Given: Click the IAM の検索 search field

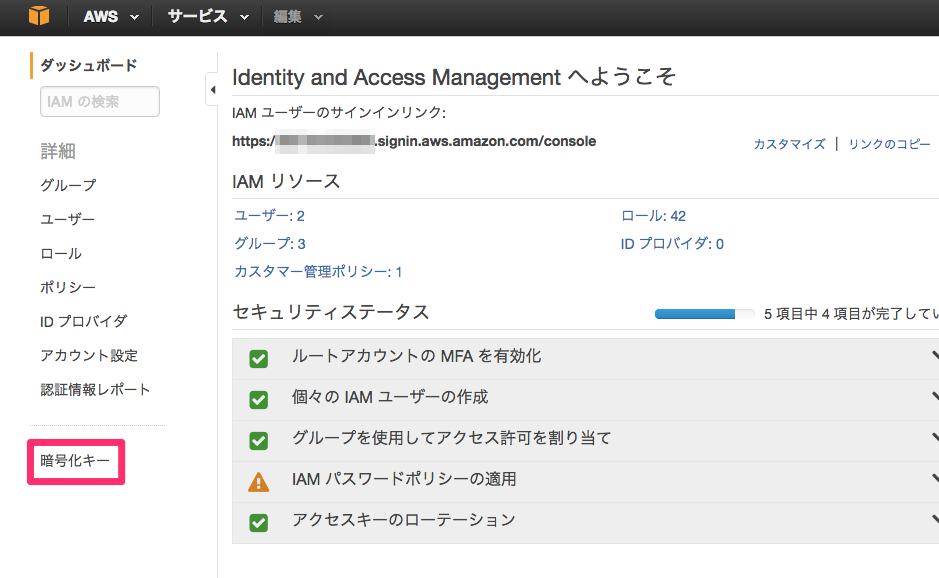Looking at the screenshot, I should (99, 101).
